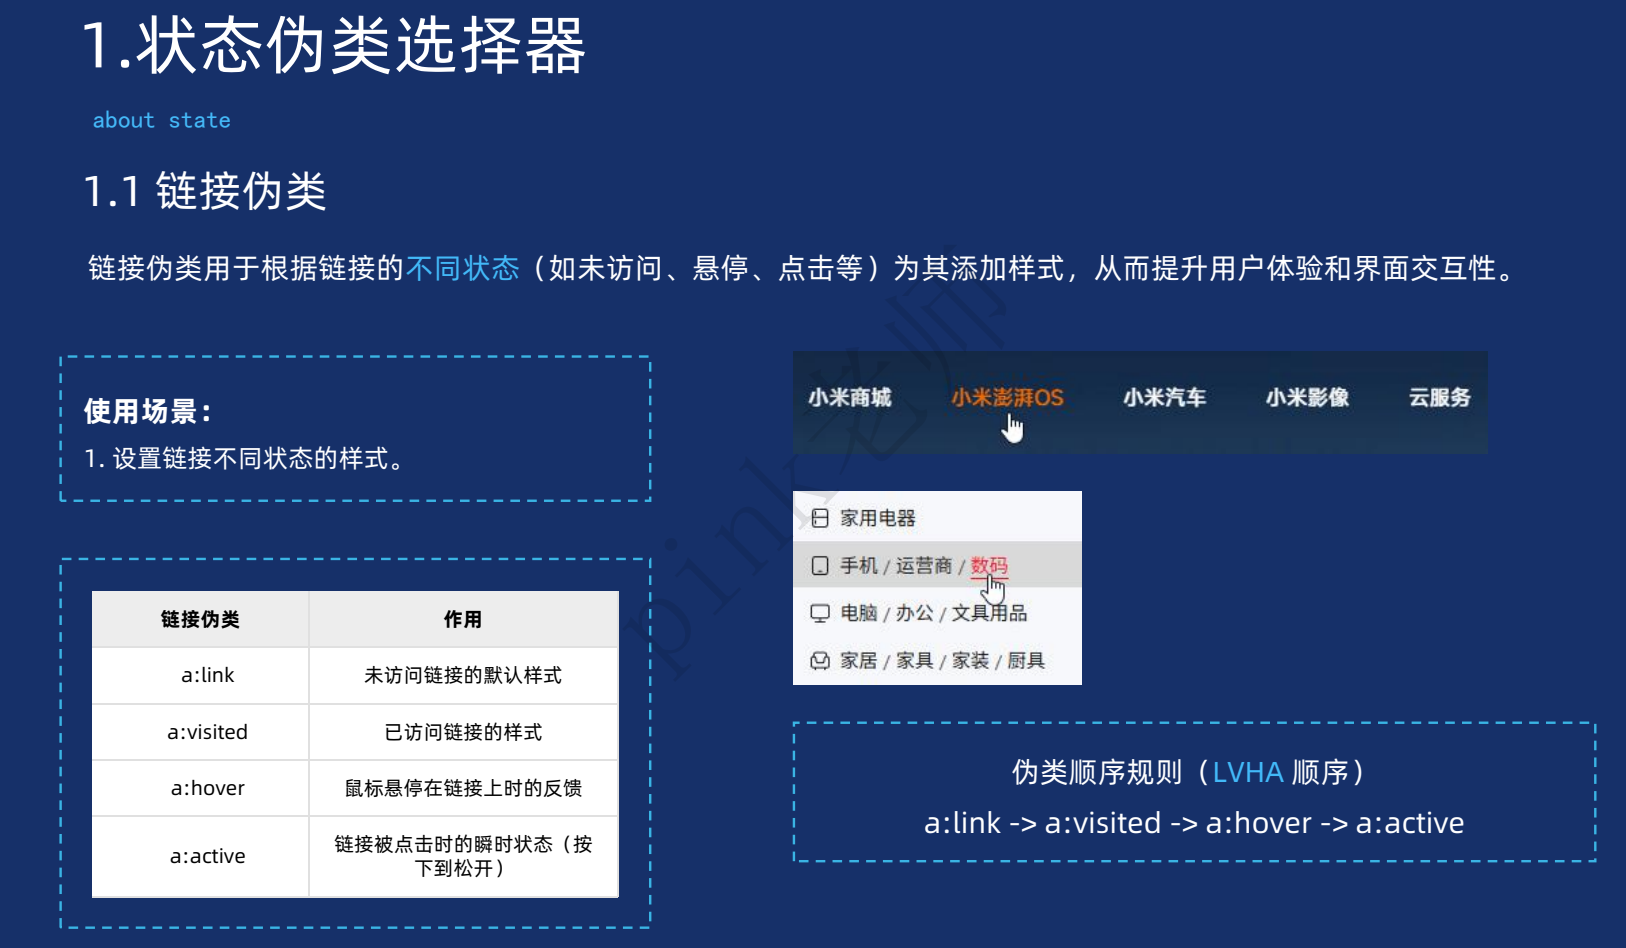This screenshot has height=948, width=1626.
Task: Click the monitor icon beside 电脑
Action: (x=820, y=613)
